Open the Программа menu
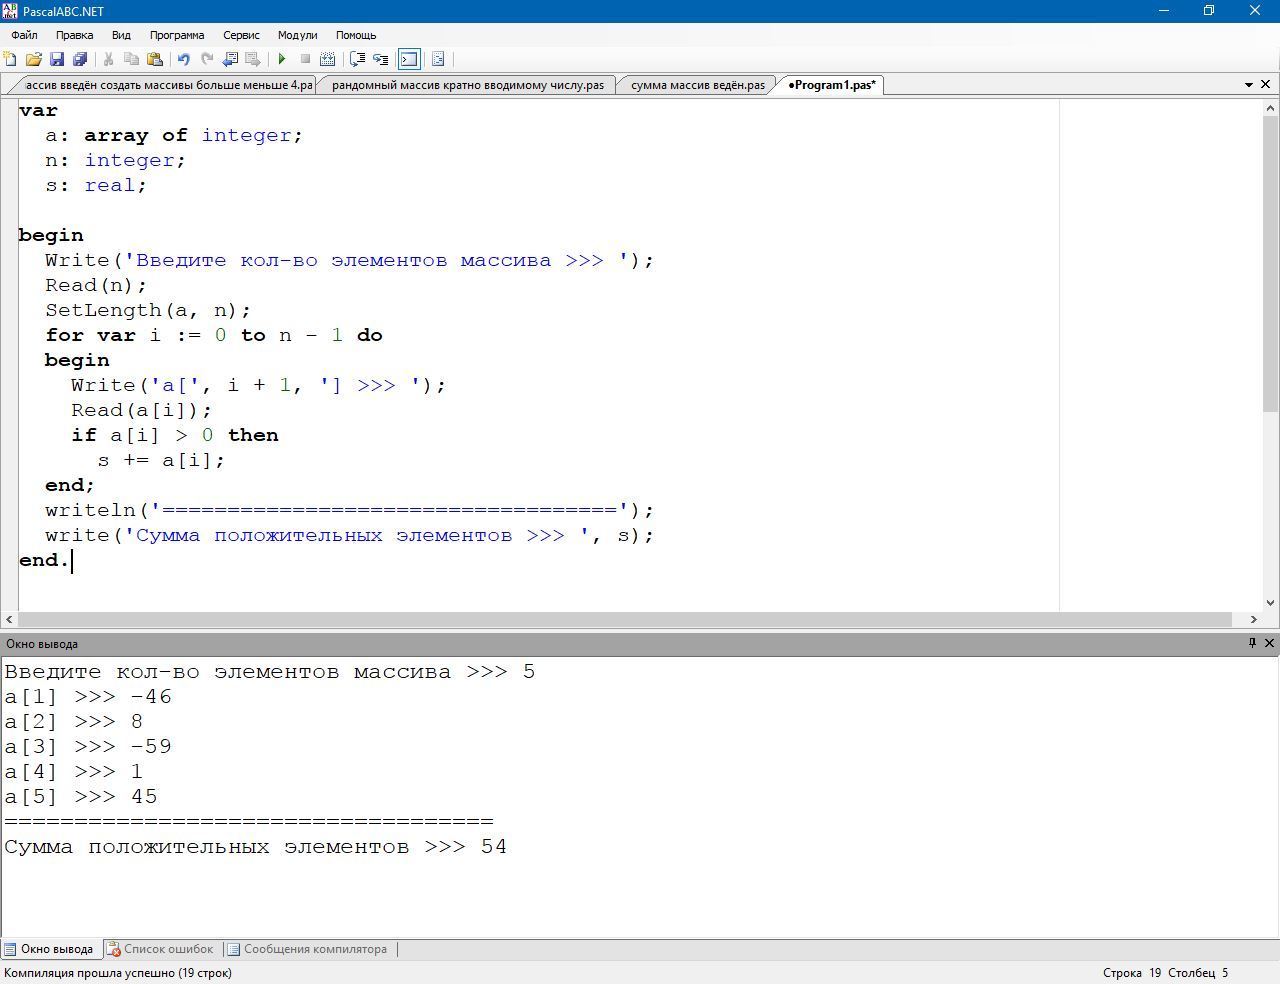The width and height of the screenshot is (1280, 984). click(x=177, y=35)
